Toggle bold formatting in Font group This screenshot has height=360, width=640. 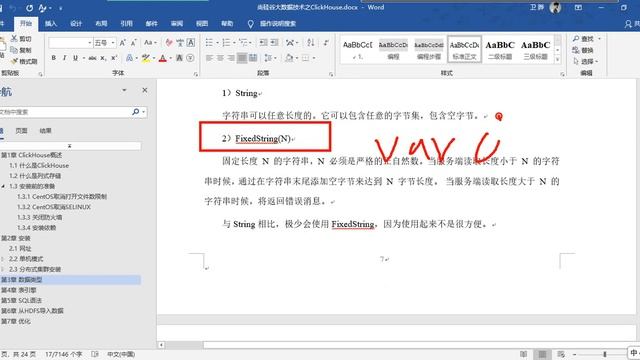(53, 58)
